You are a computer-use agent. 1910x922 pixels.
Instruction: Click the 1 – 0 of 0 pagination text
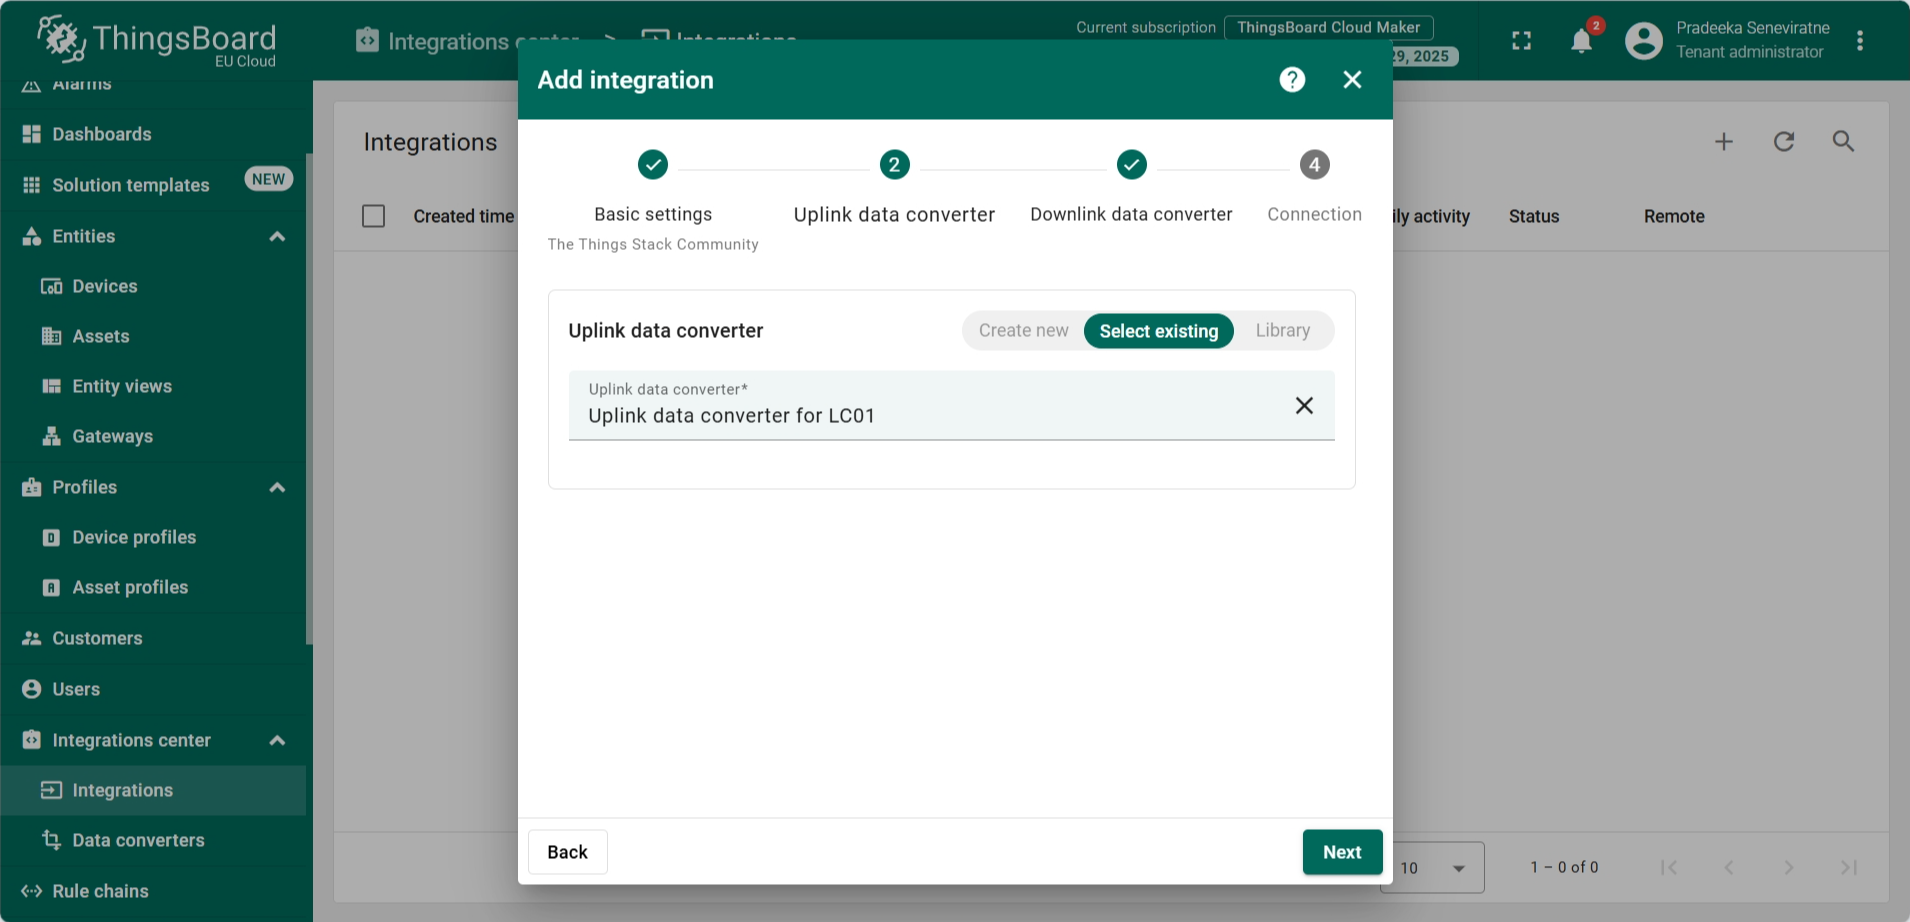tap(1564, 868)
